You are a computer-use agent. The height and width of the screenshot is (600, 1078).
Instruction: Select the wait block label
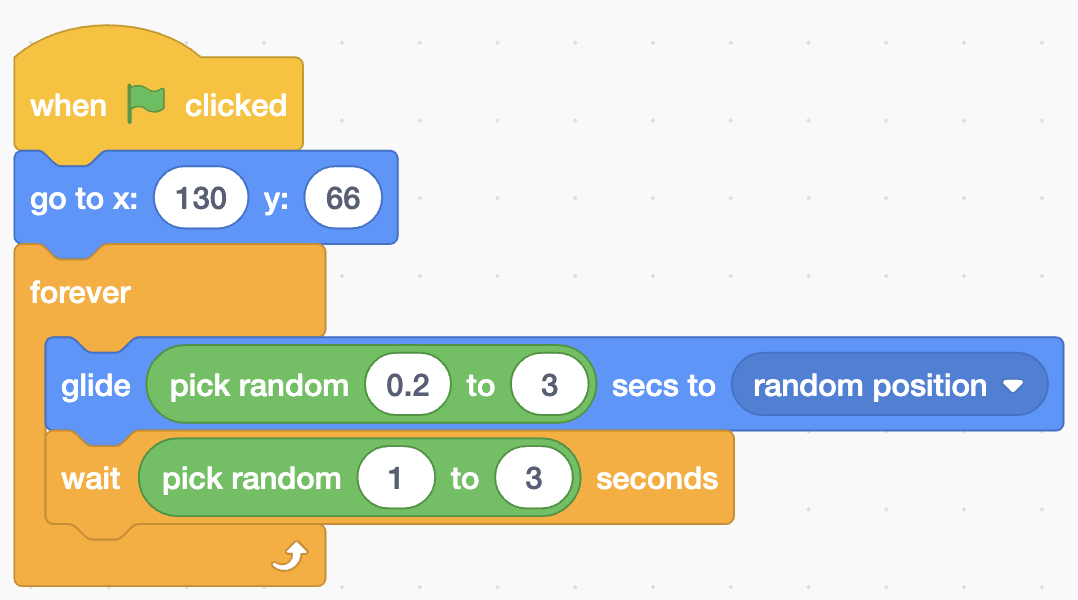point(91,478)
